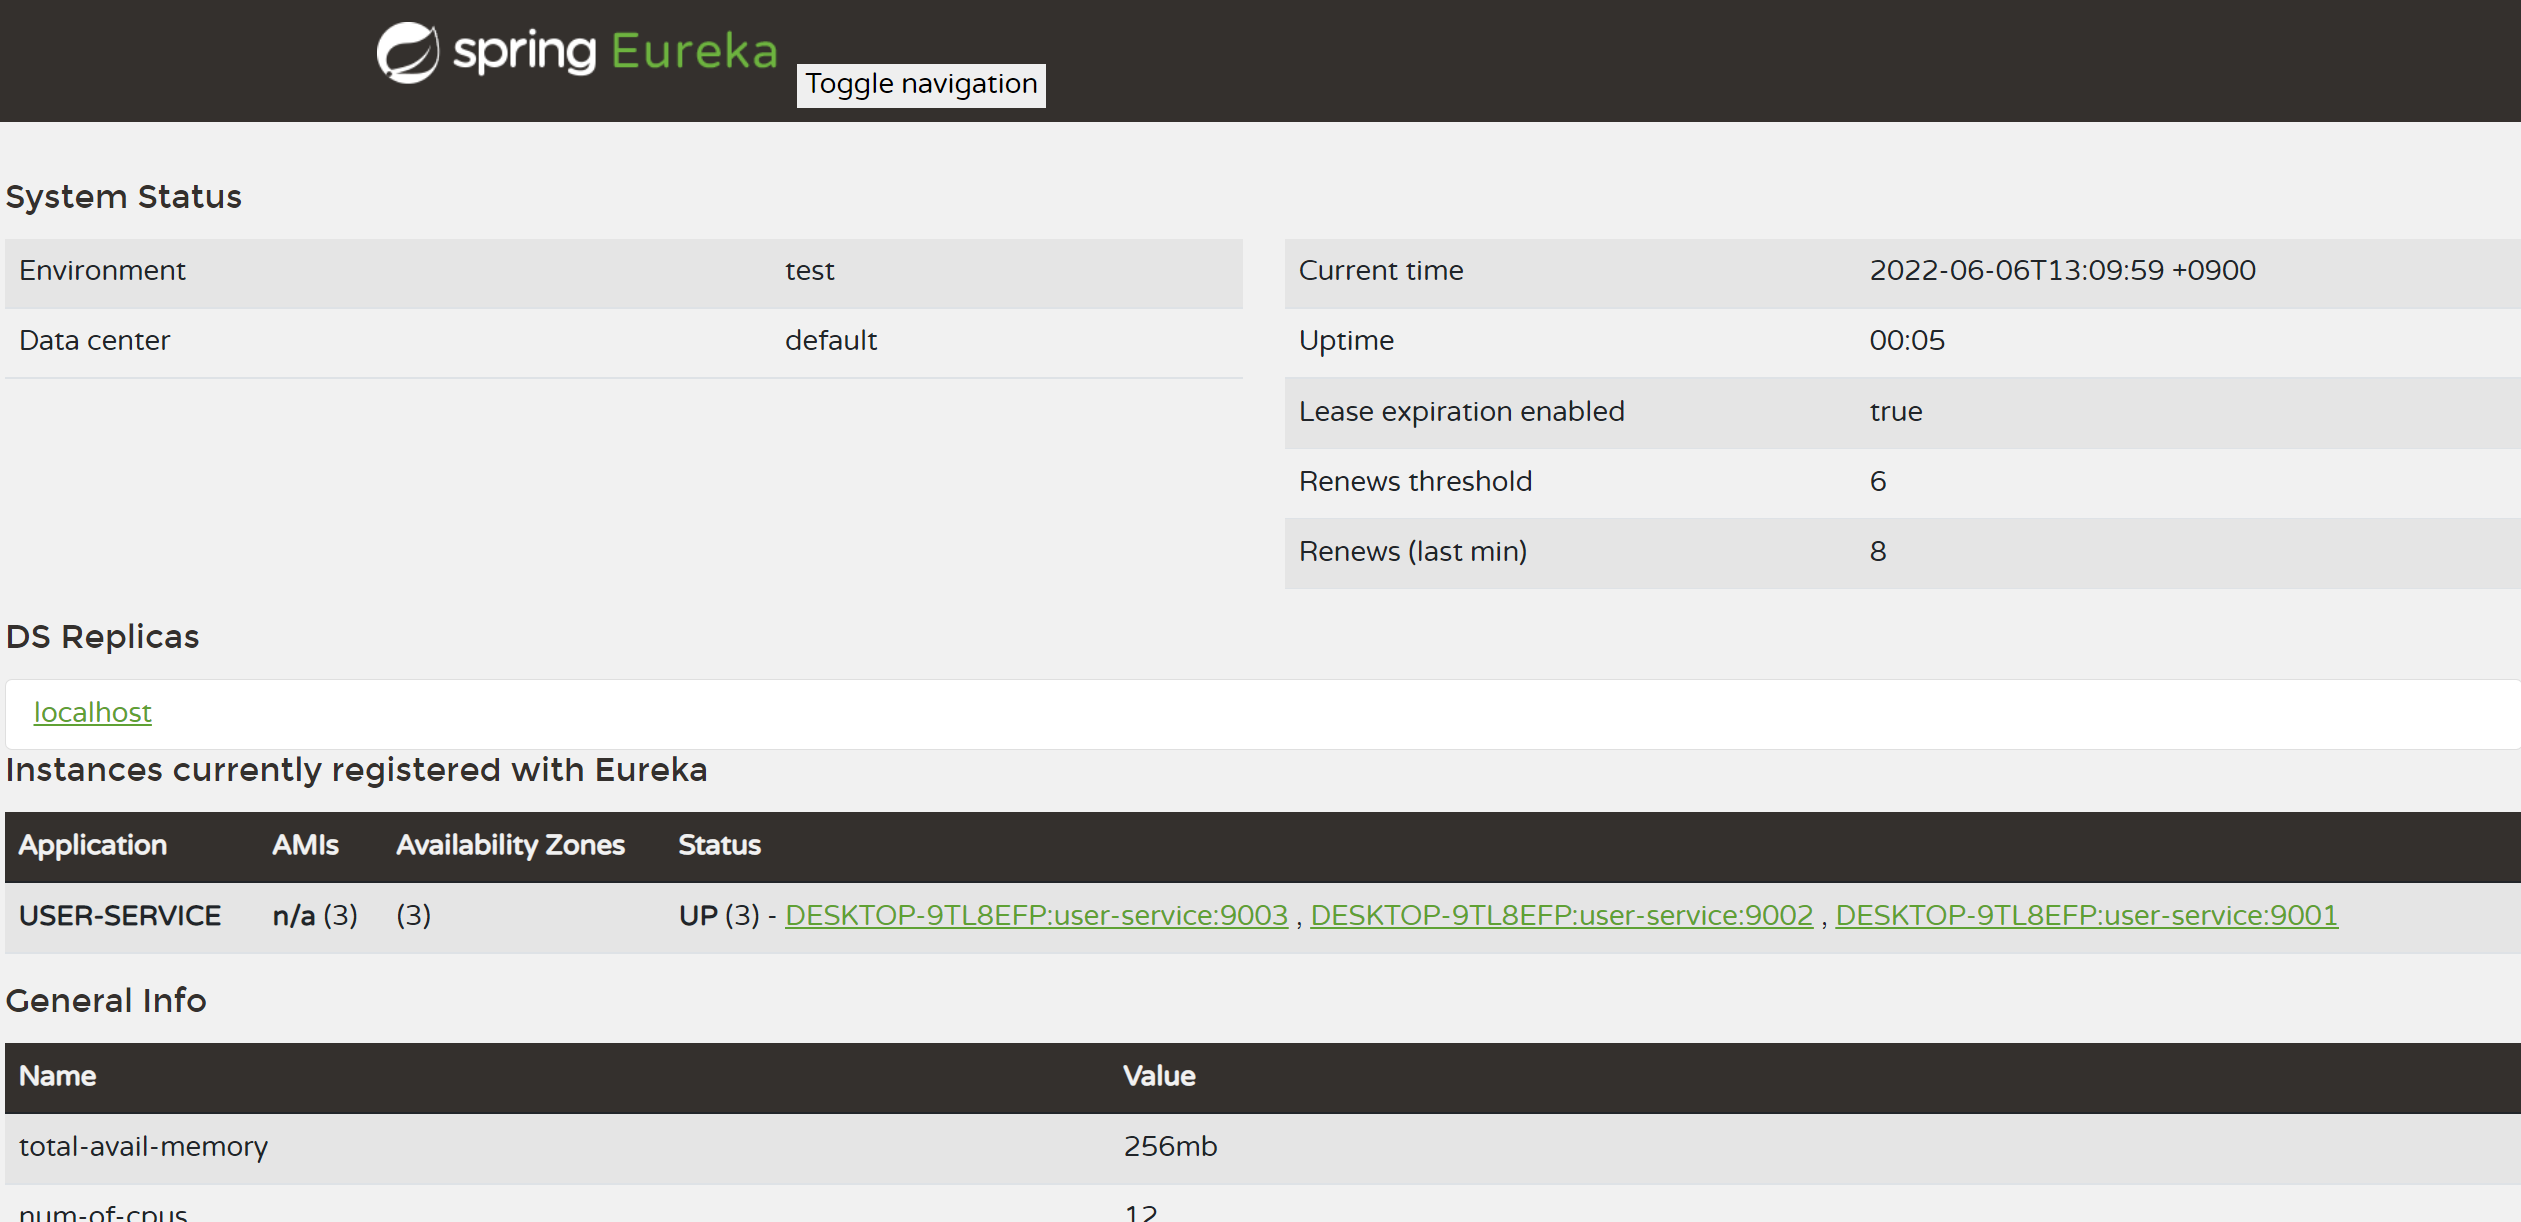Open the user-service:9002 instance link
The height and width of the screenshot is (1222, 2521).
(1561, 916)
